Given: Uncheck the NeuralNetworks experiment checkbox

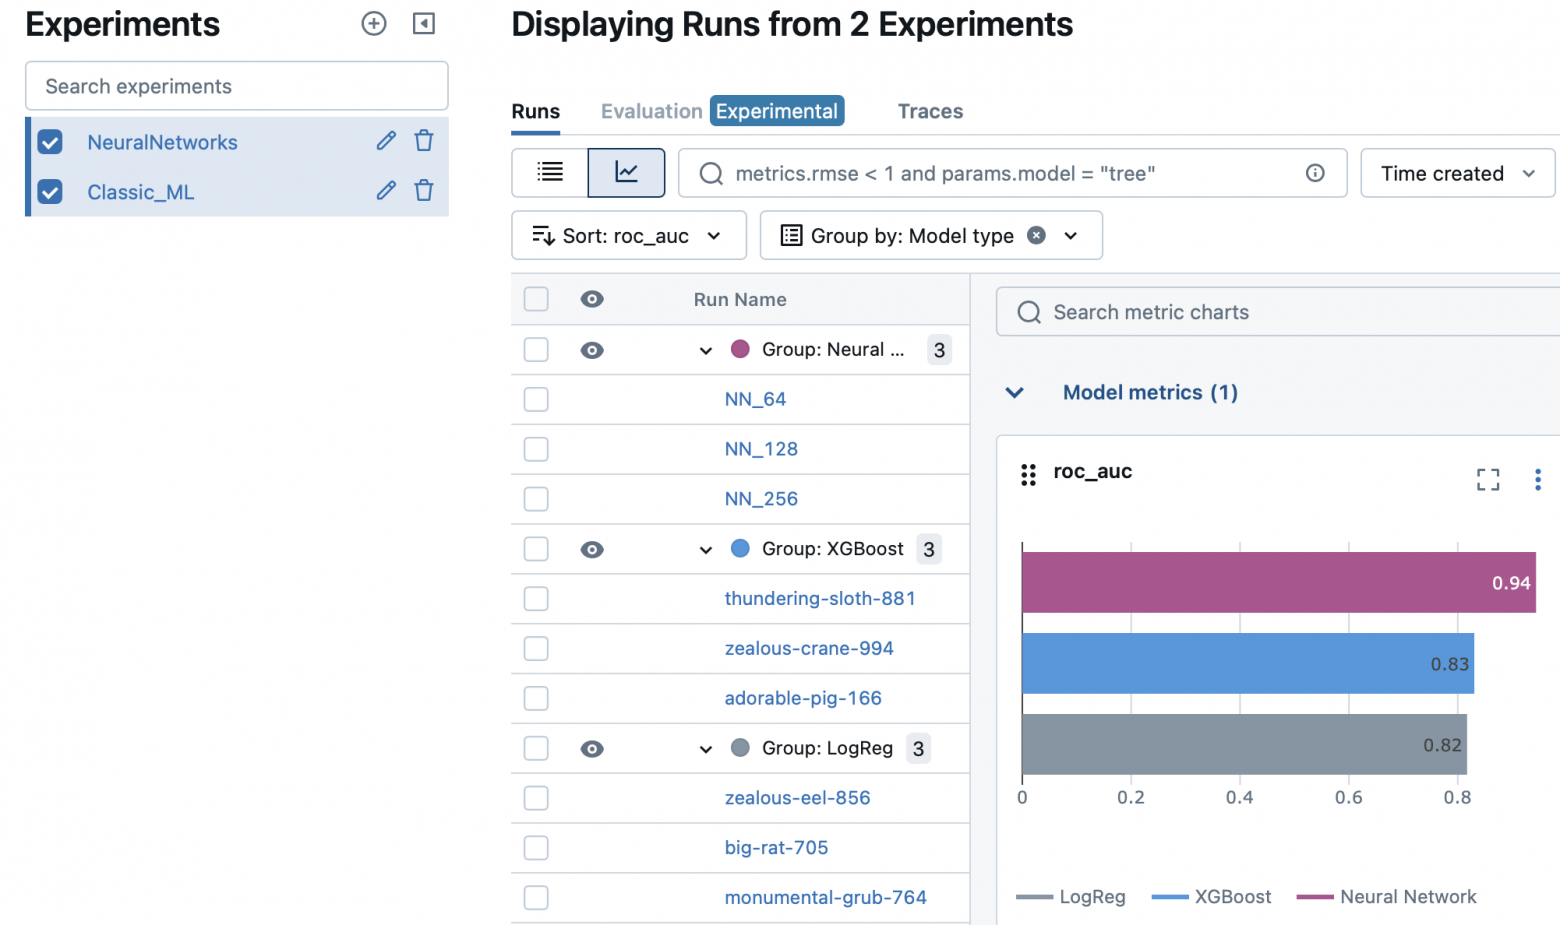Looking at the screenshot, I should point(50,142).
